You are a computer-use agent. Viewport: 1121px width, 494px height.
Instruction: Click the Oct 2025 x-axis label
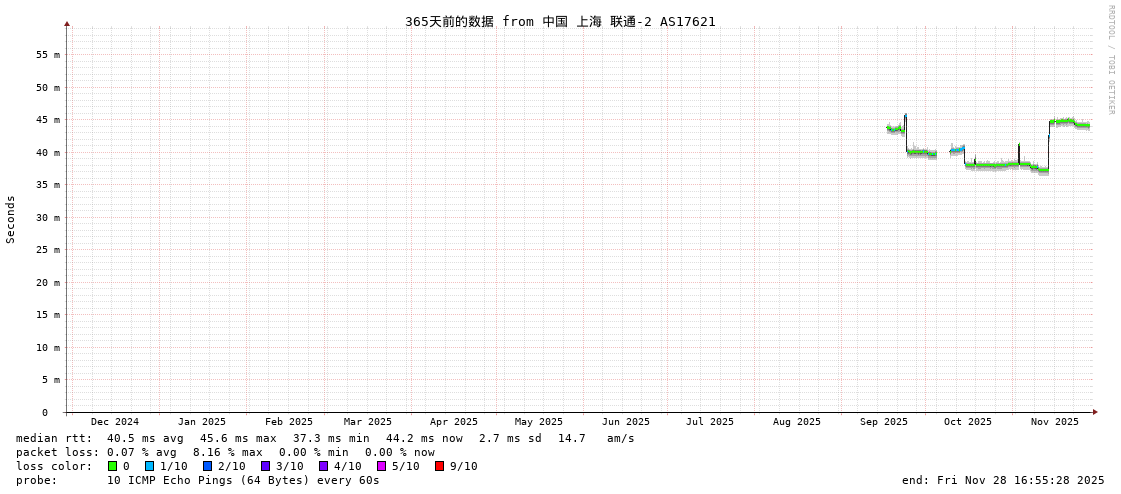[x=968, y=422]
